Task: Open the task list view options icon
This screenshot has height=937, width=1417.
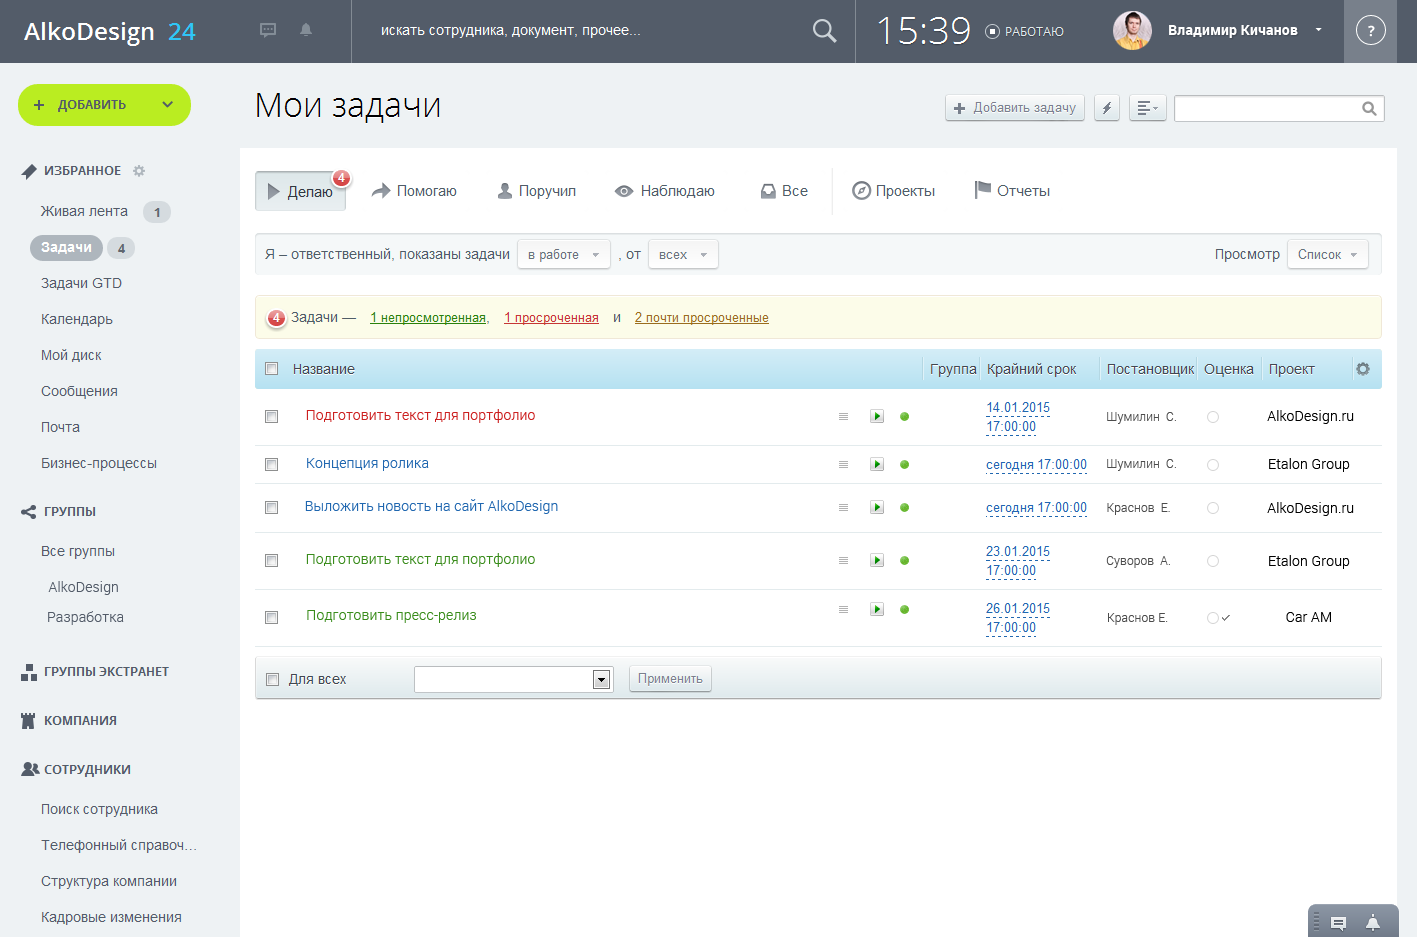Action: [x=1148, y=108]
